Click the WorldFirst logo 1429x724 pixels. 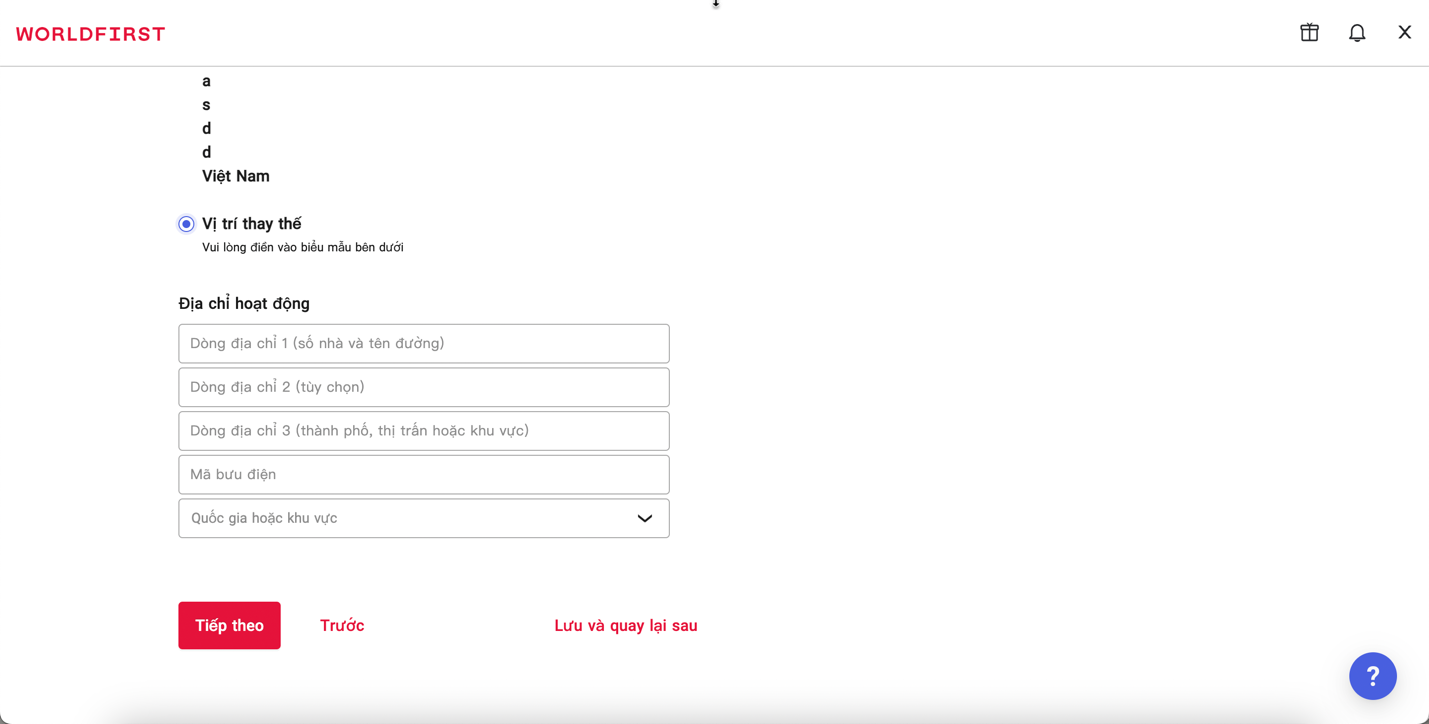[91, 34]
